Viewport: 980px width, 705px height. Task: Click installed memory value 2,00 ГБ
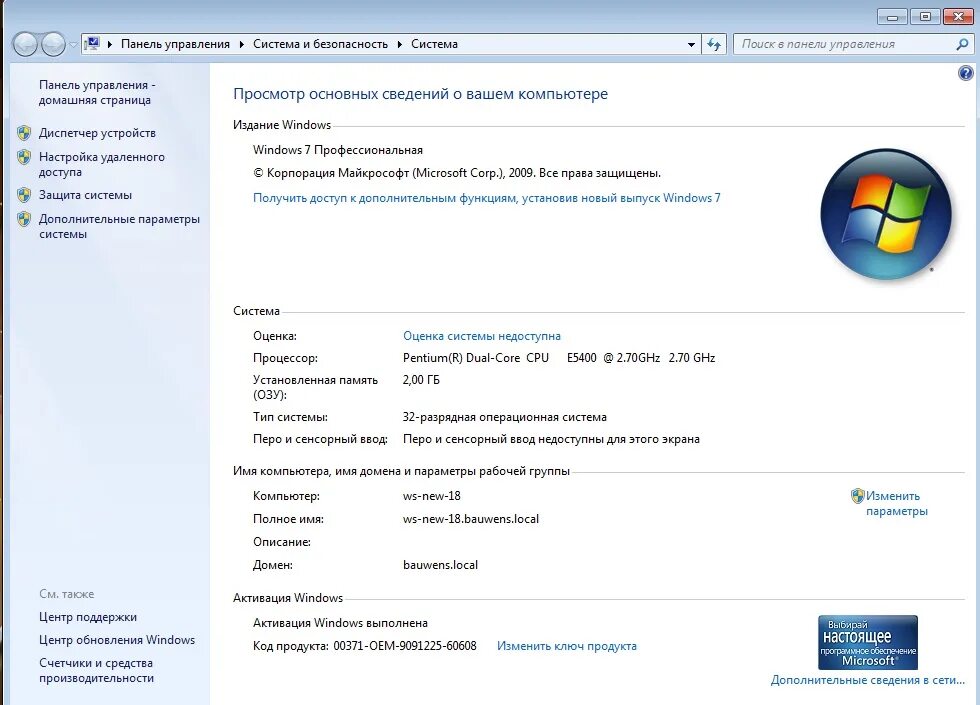[421, 380]
